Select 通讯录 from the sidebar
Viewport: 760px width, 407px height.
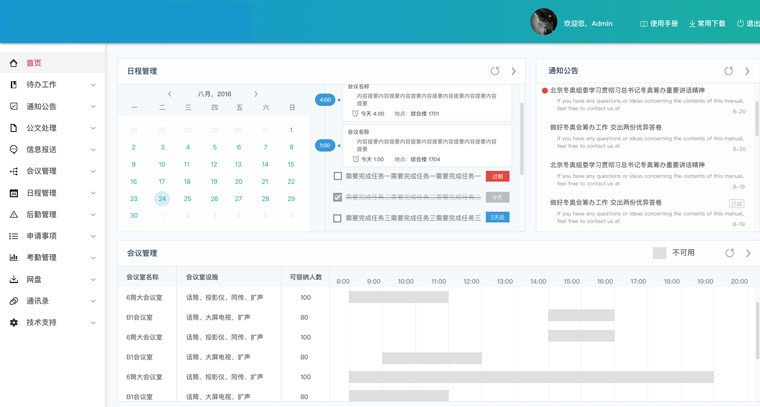coord(38,301)
